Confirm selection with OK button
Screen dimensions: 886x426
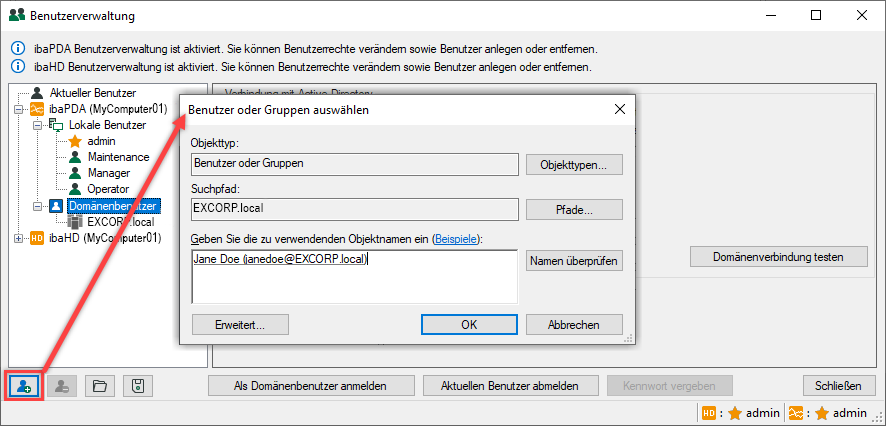point(469,324)
